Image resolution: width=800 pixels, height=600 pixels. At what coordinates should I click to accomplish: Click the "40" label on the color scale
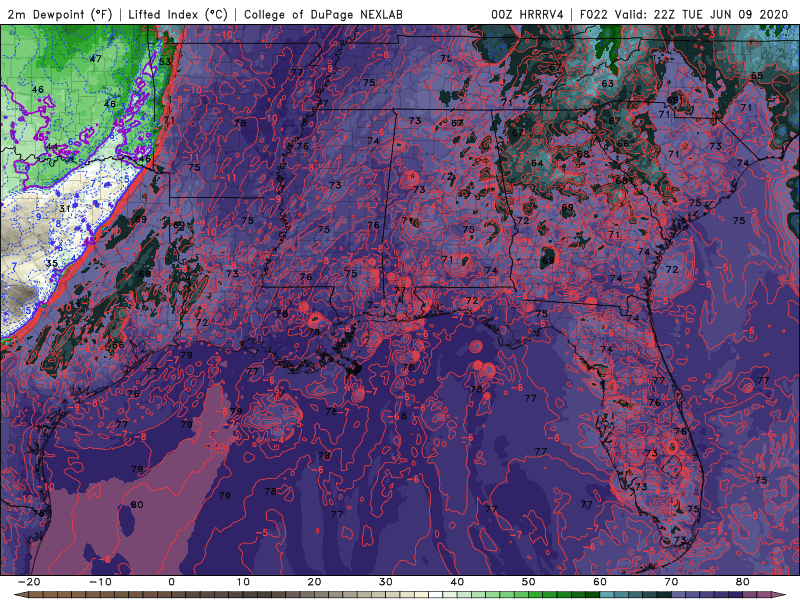457,582
